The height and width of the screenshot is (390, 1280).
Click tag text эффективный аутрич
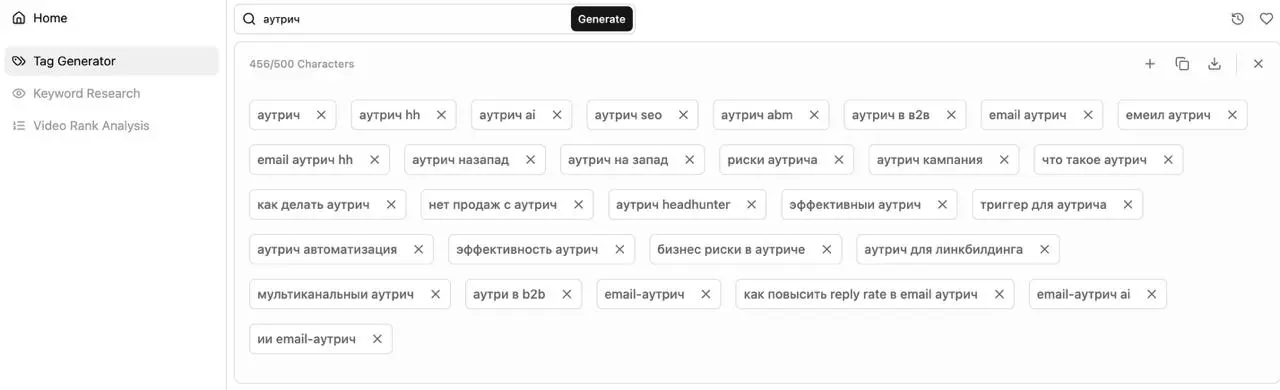[855, 204]
